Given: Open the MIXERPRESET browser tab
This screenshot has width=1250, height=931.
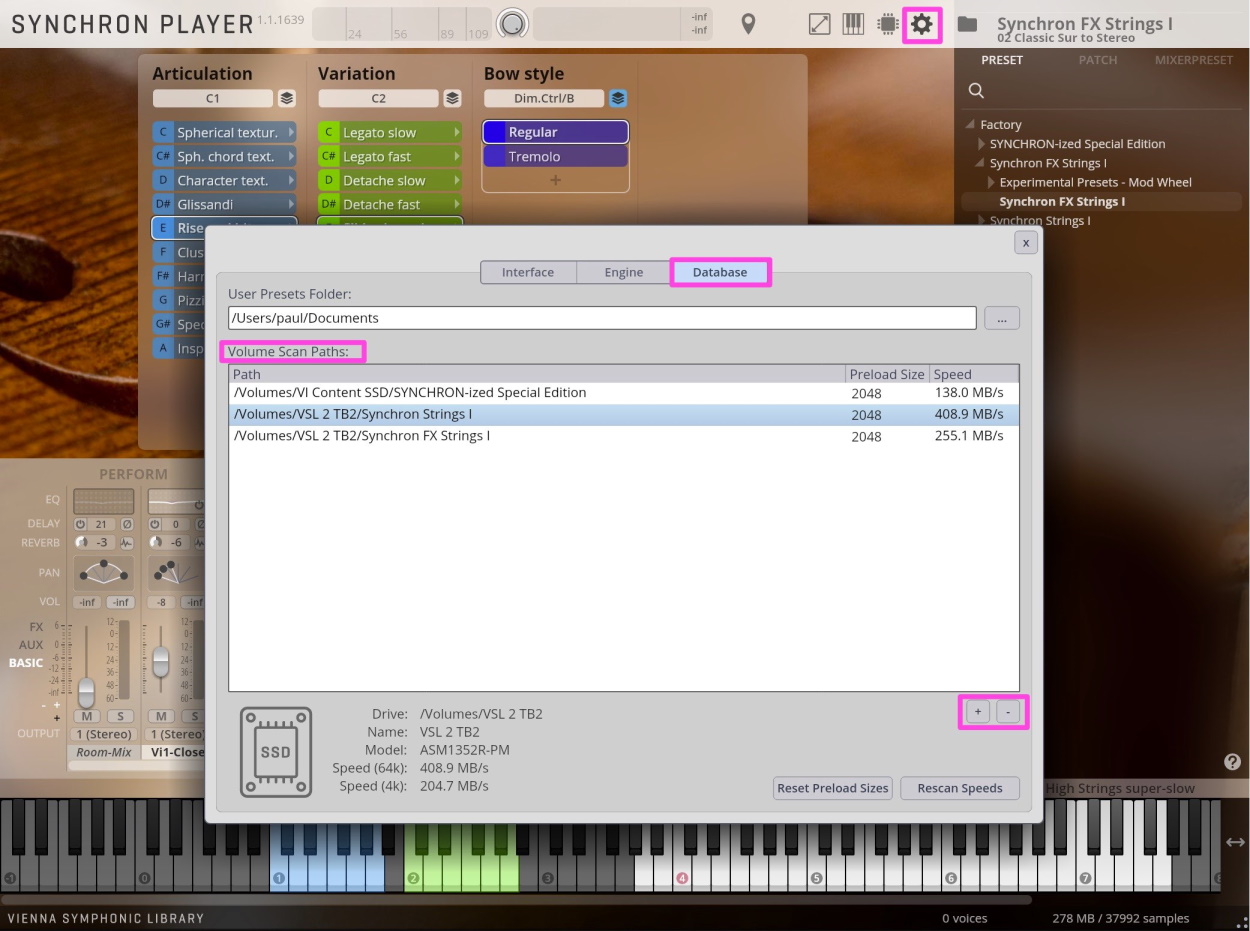Looking at the screenshot, I should (x=1194, y=60).
